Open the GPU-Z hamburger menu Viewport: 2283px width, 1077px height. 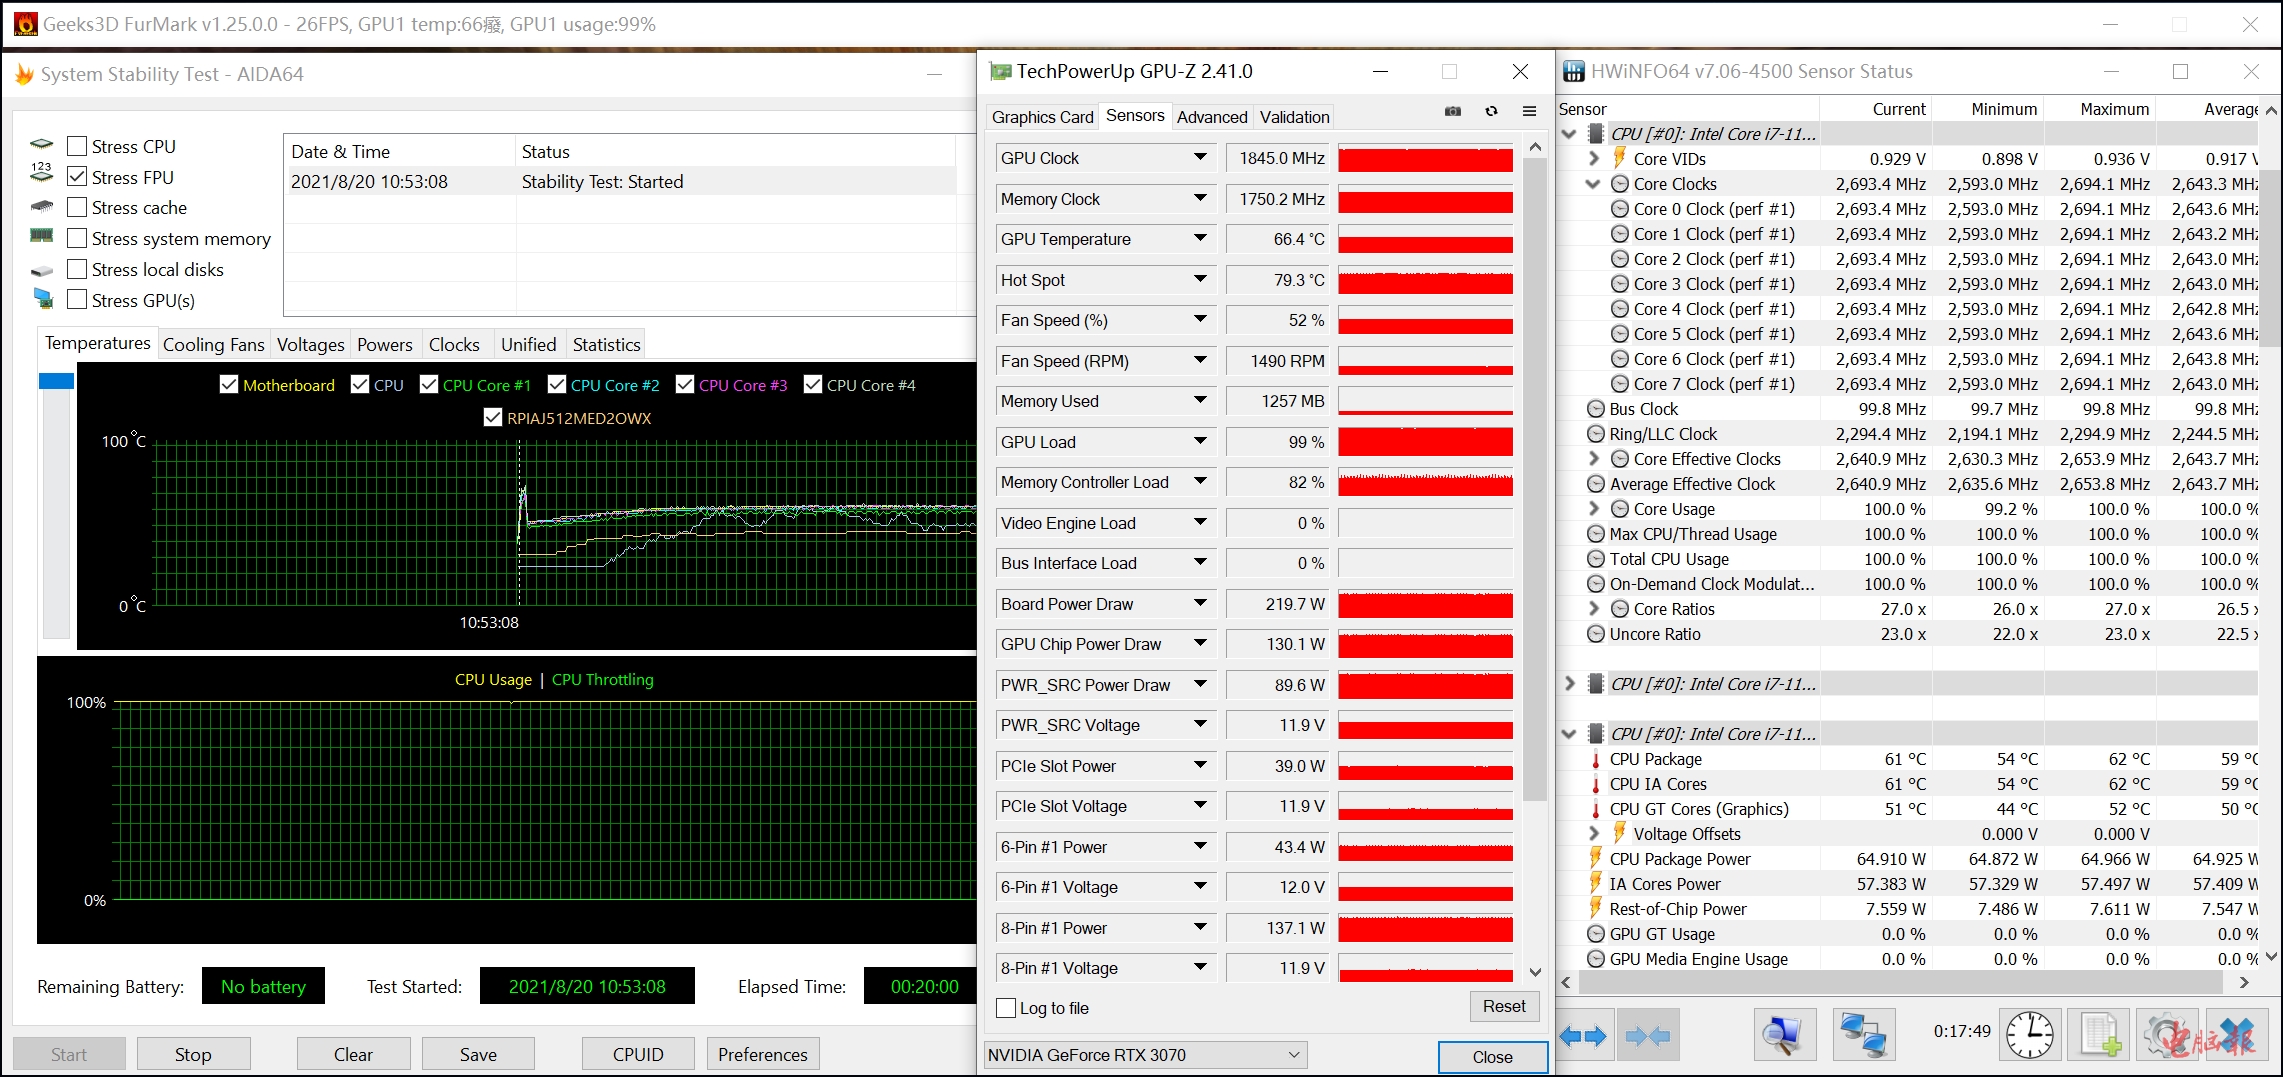[1529, 111]
